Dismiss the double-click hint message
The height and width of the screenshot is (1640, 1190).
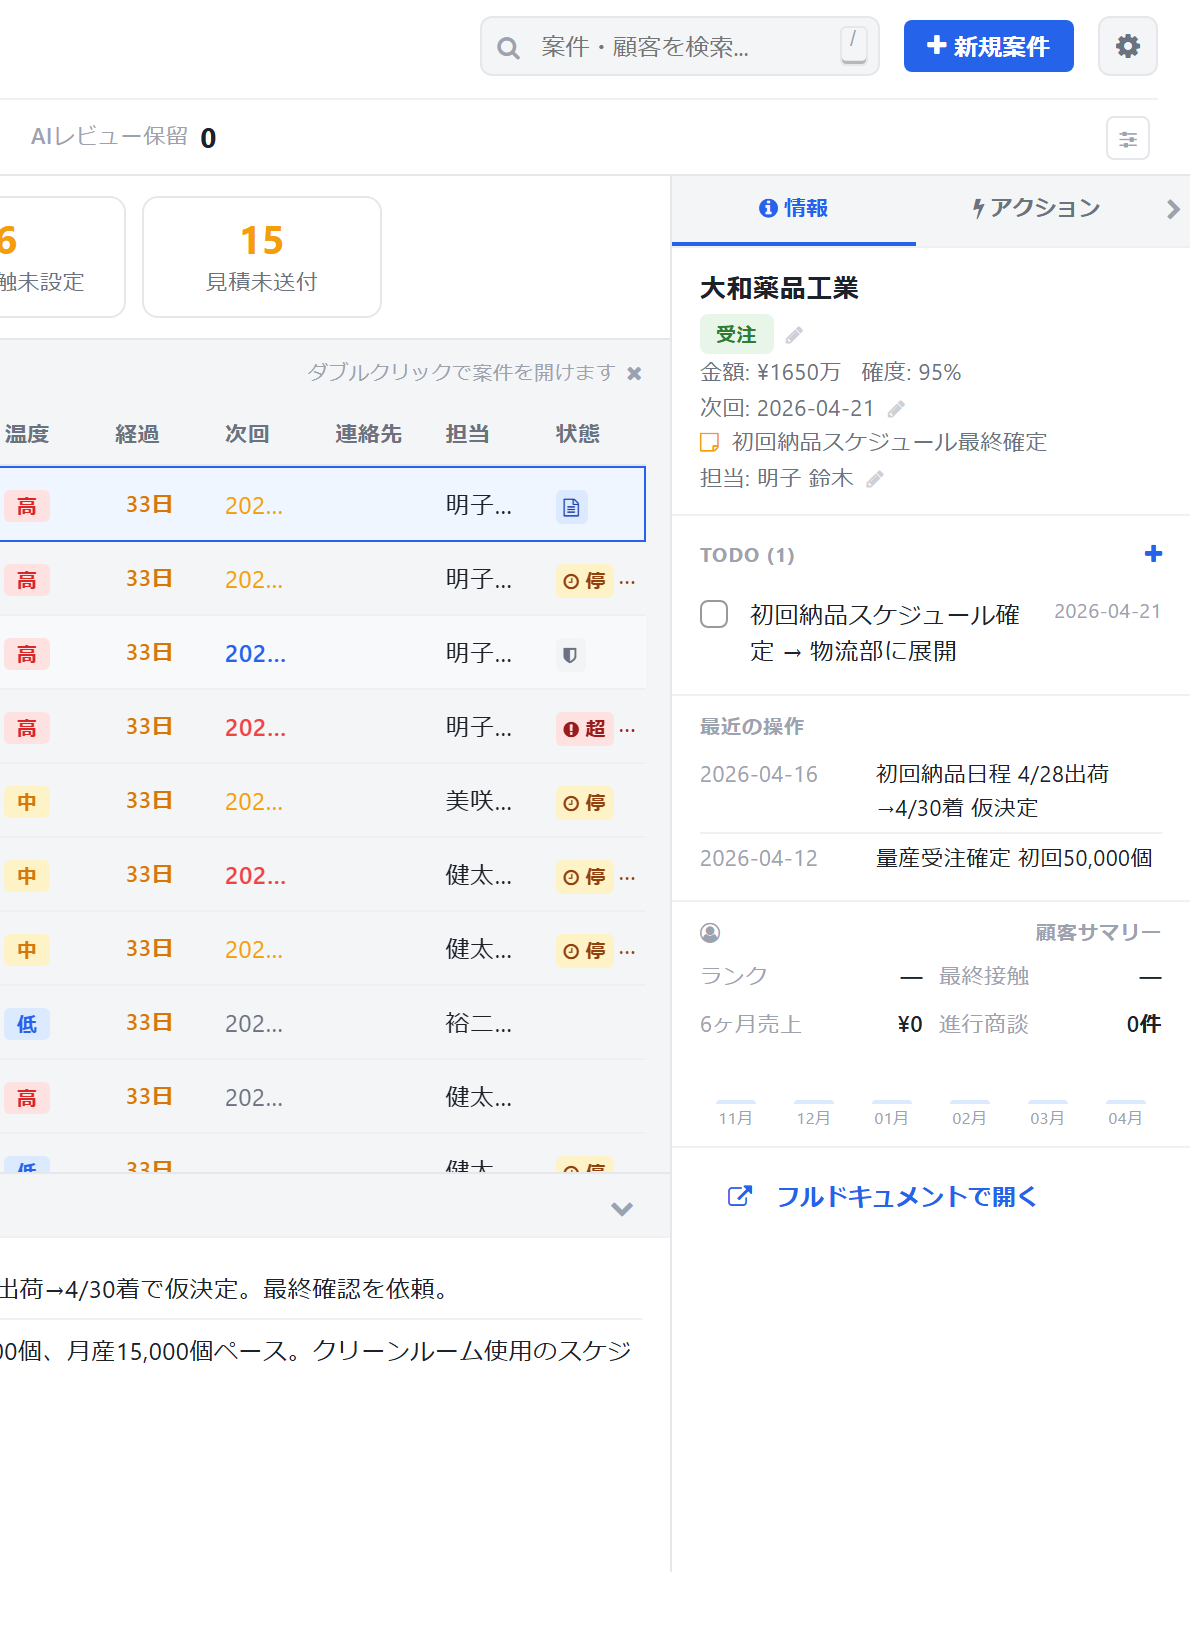point(634,373)
